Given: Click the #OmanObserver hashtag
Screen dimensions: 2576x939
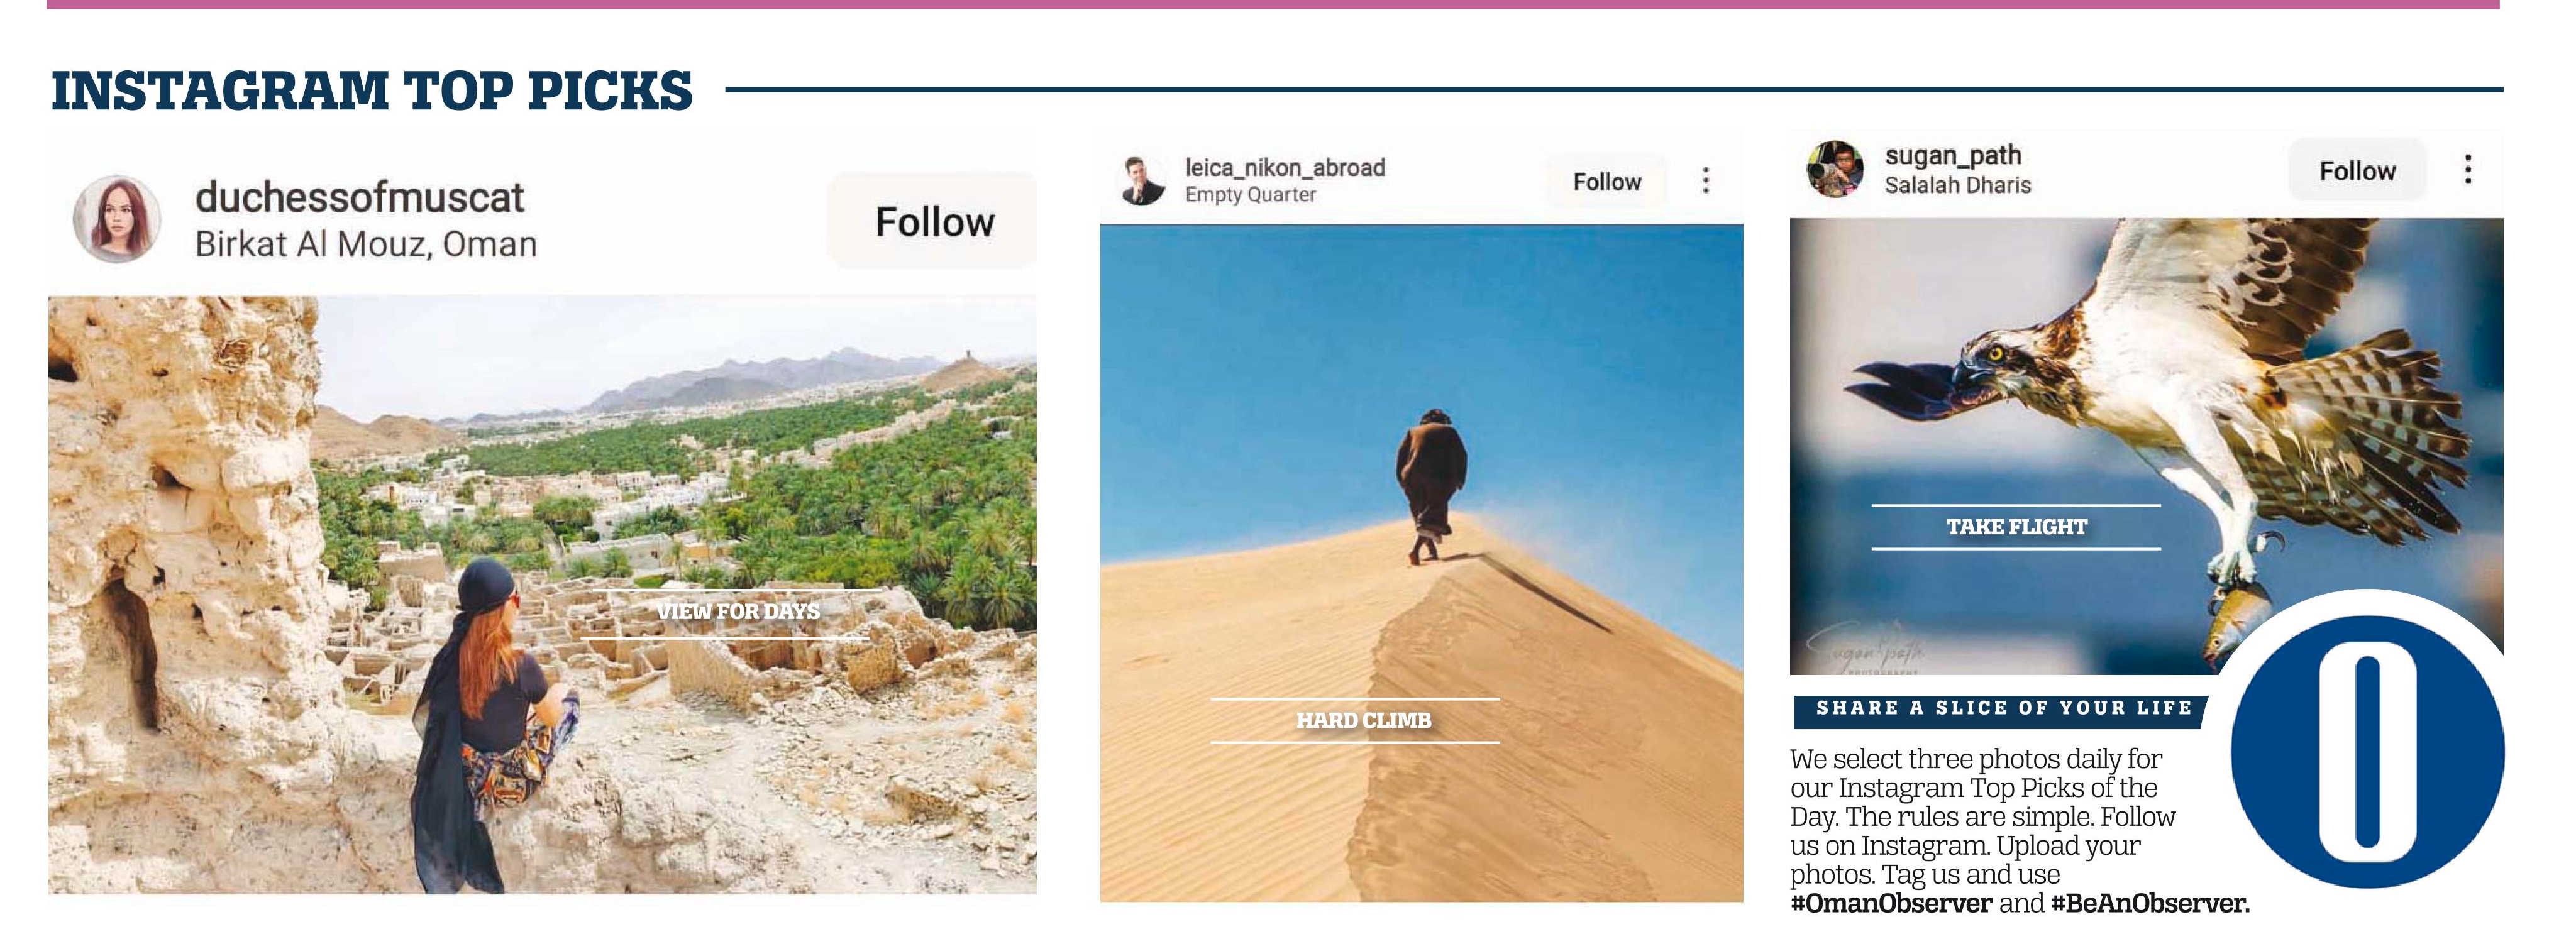Looking at the screenshot, I should [x=1891, y=903].
